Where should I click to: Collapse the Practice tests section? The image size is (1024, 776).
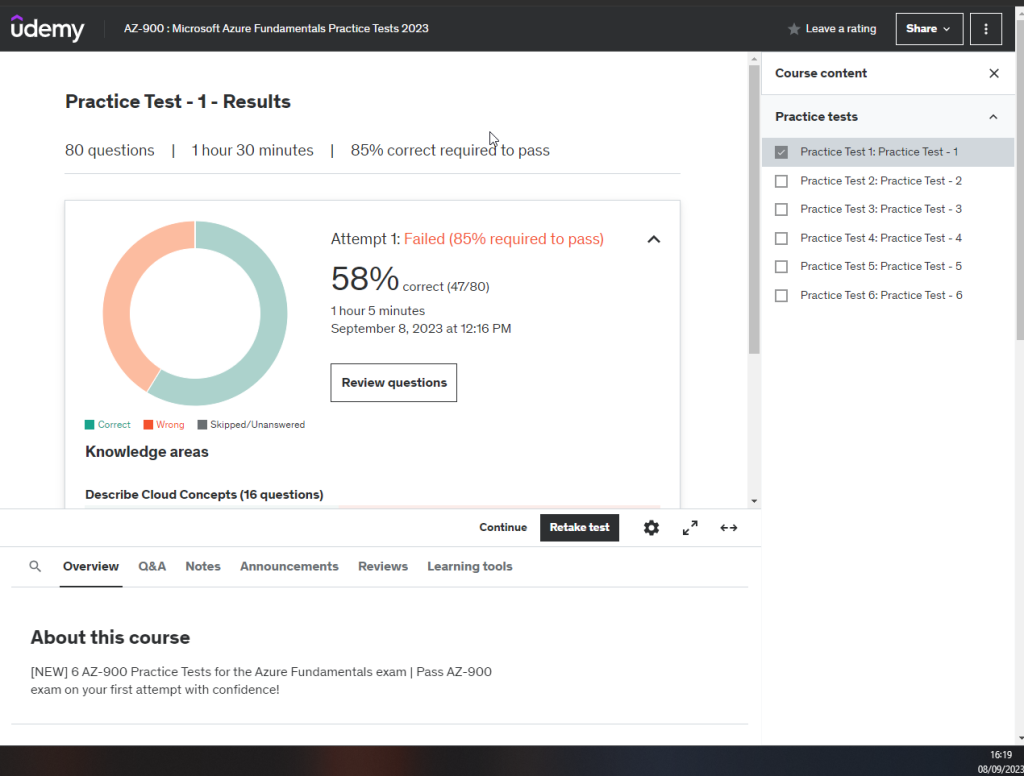(993, 117)
